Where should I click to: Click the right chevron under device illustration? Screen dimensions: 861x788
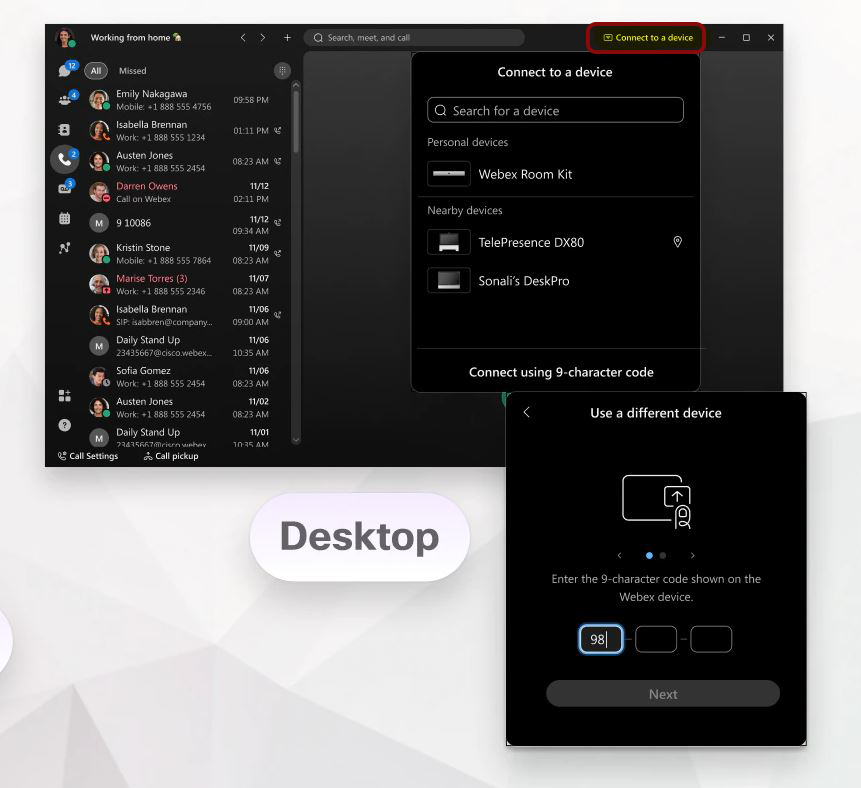692,555
